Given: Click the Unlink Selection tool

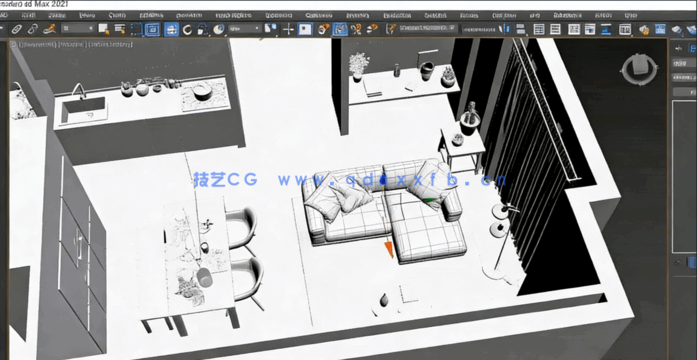Looking at the screenshot, I should point(32,29).
